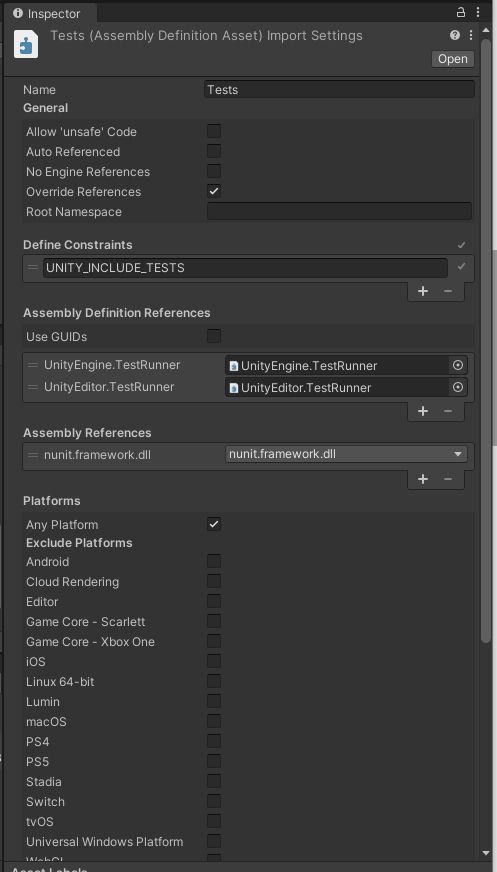Viewport: 497px width, 872px height.
Task: Exclude the macOS platform
Action: click(214, 721)
